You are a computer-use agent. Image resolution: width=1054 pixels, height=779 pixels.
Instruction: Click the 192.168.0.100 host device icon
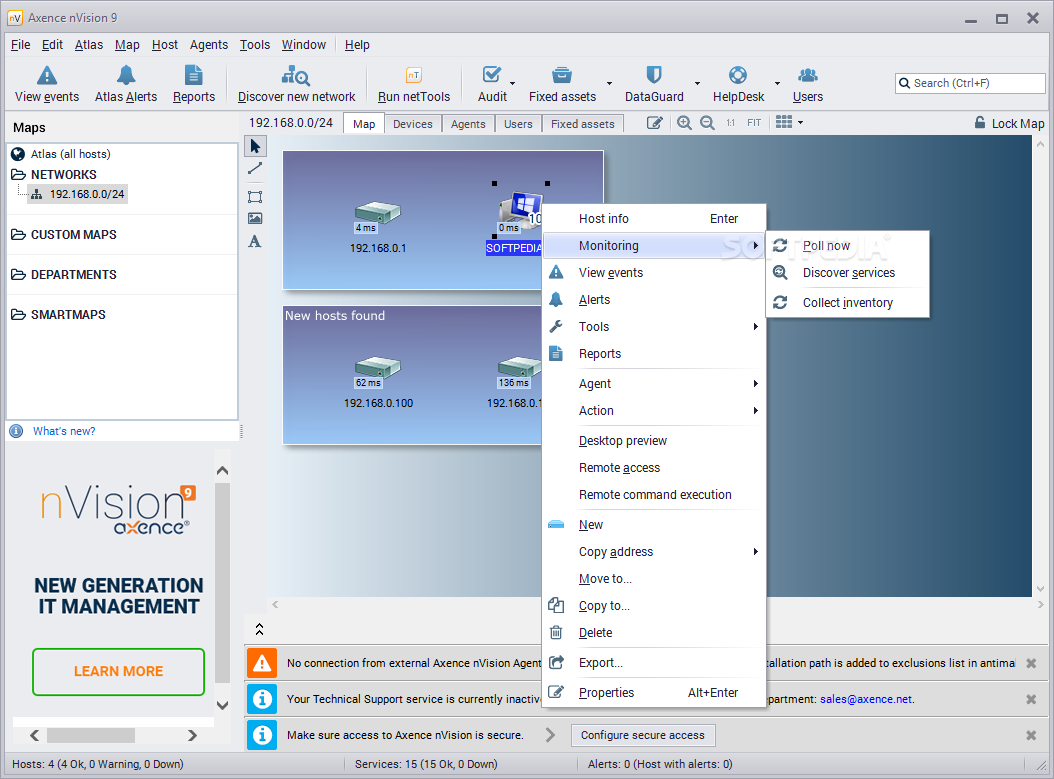(x=377, y=367)
